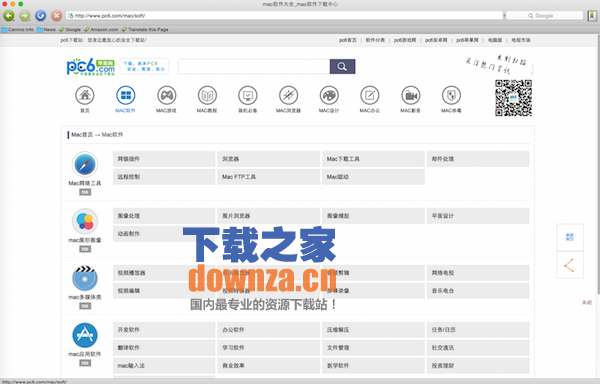Open the Mac驱动 category

373,177
